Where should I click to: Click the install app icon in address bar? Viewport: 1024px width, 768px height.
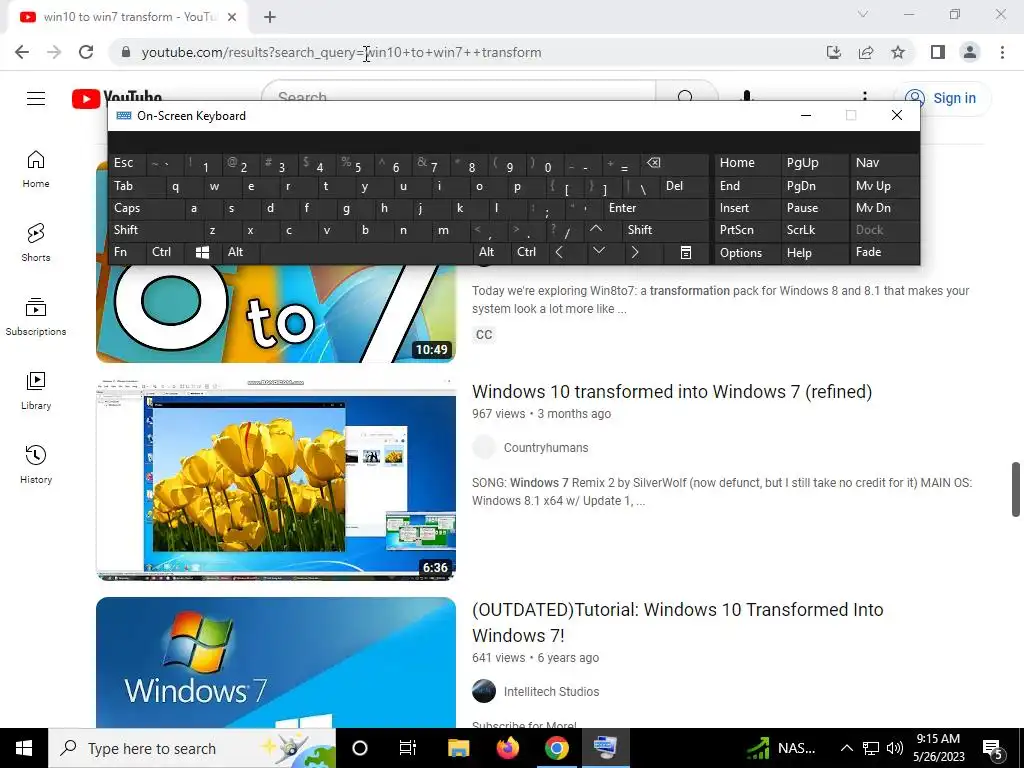pos(834,52)
